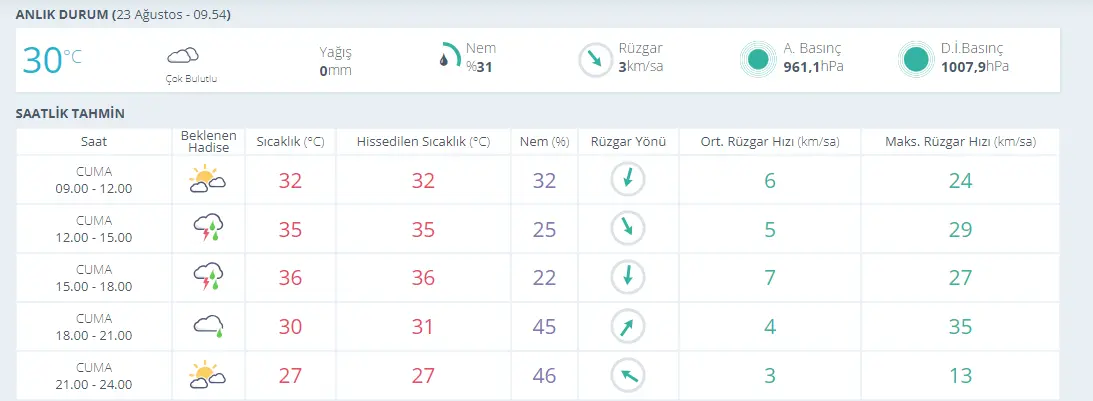Click wind direction arrow for 21.00 - 24.00

click(x=628, y=375)
